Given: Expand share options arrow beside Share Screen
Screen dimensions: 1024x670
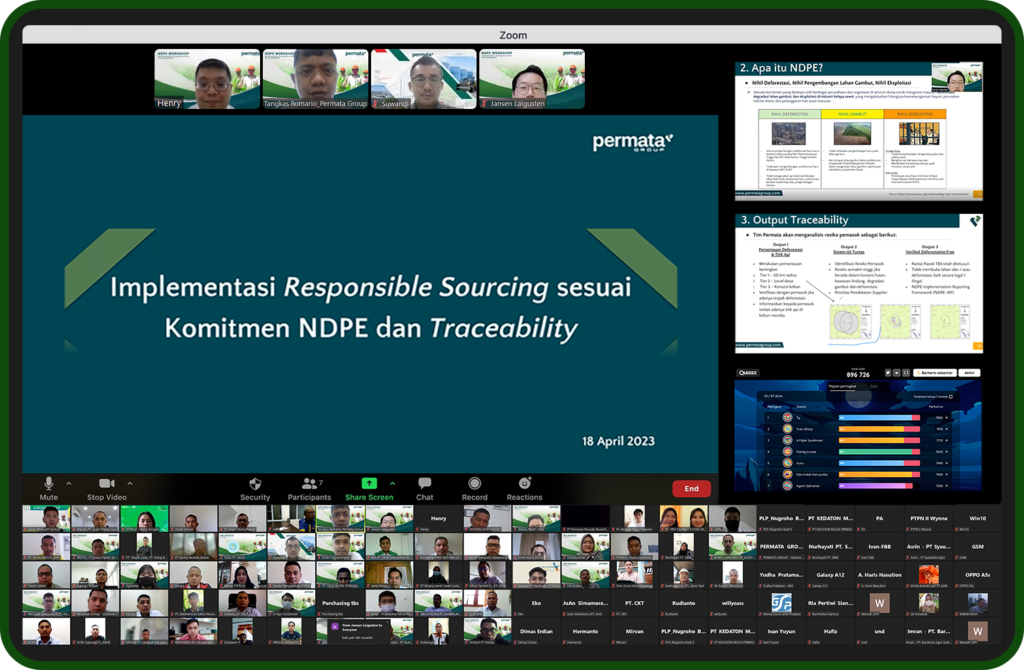Looking at the screenshot, I should pyautogui.click(x=392, y=483).
